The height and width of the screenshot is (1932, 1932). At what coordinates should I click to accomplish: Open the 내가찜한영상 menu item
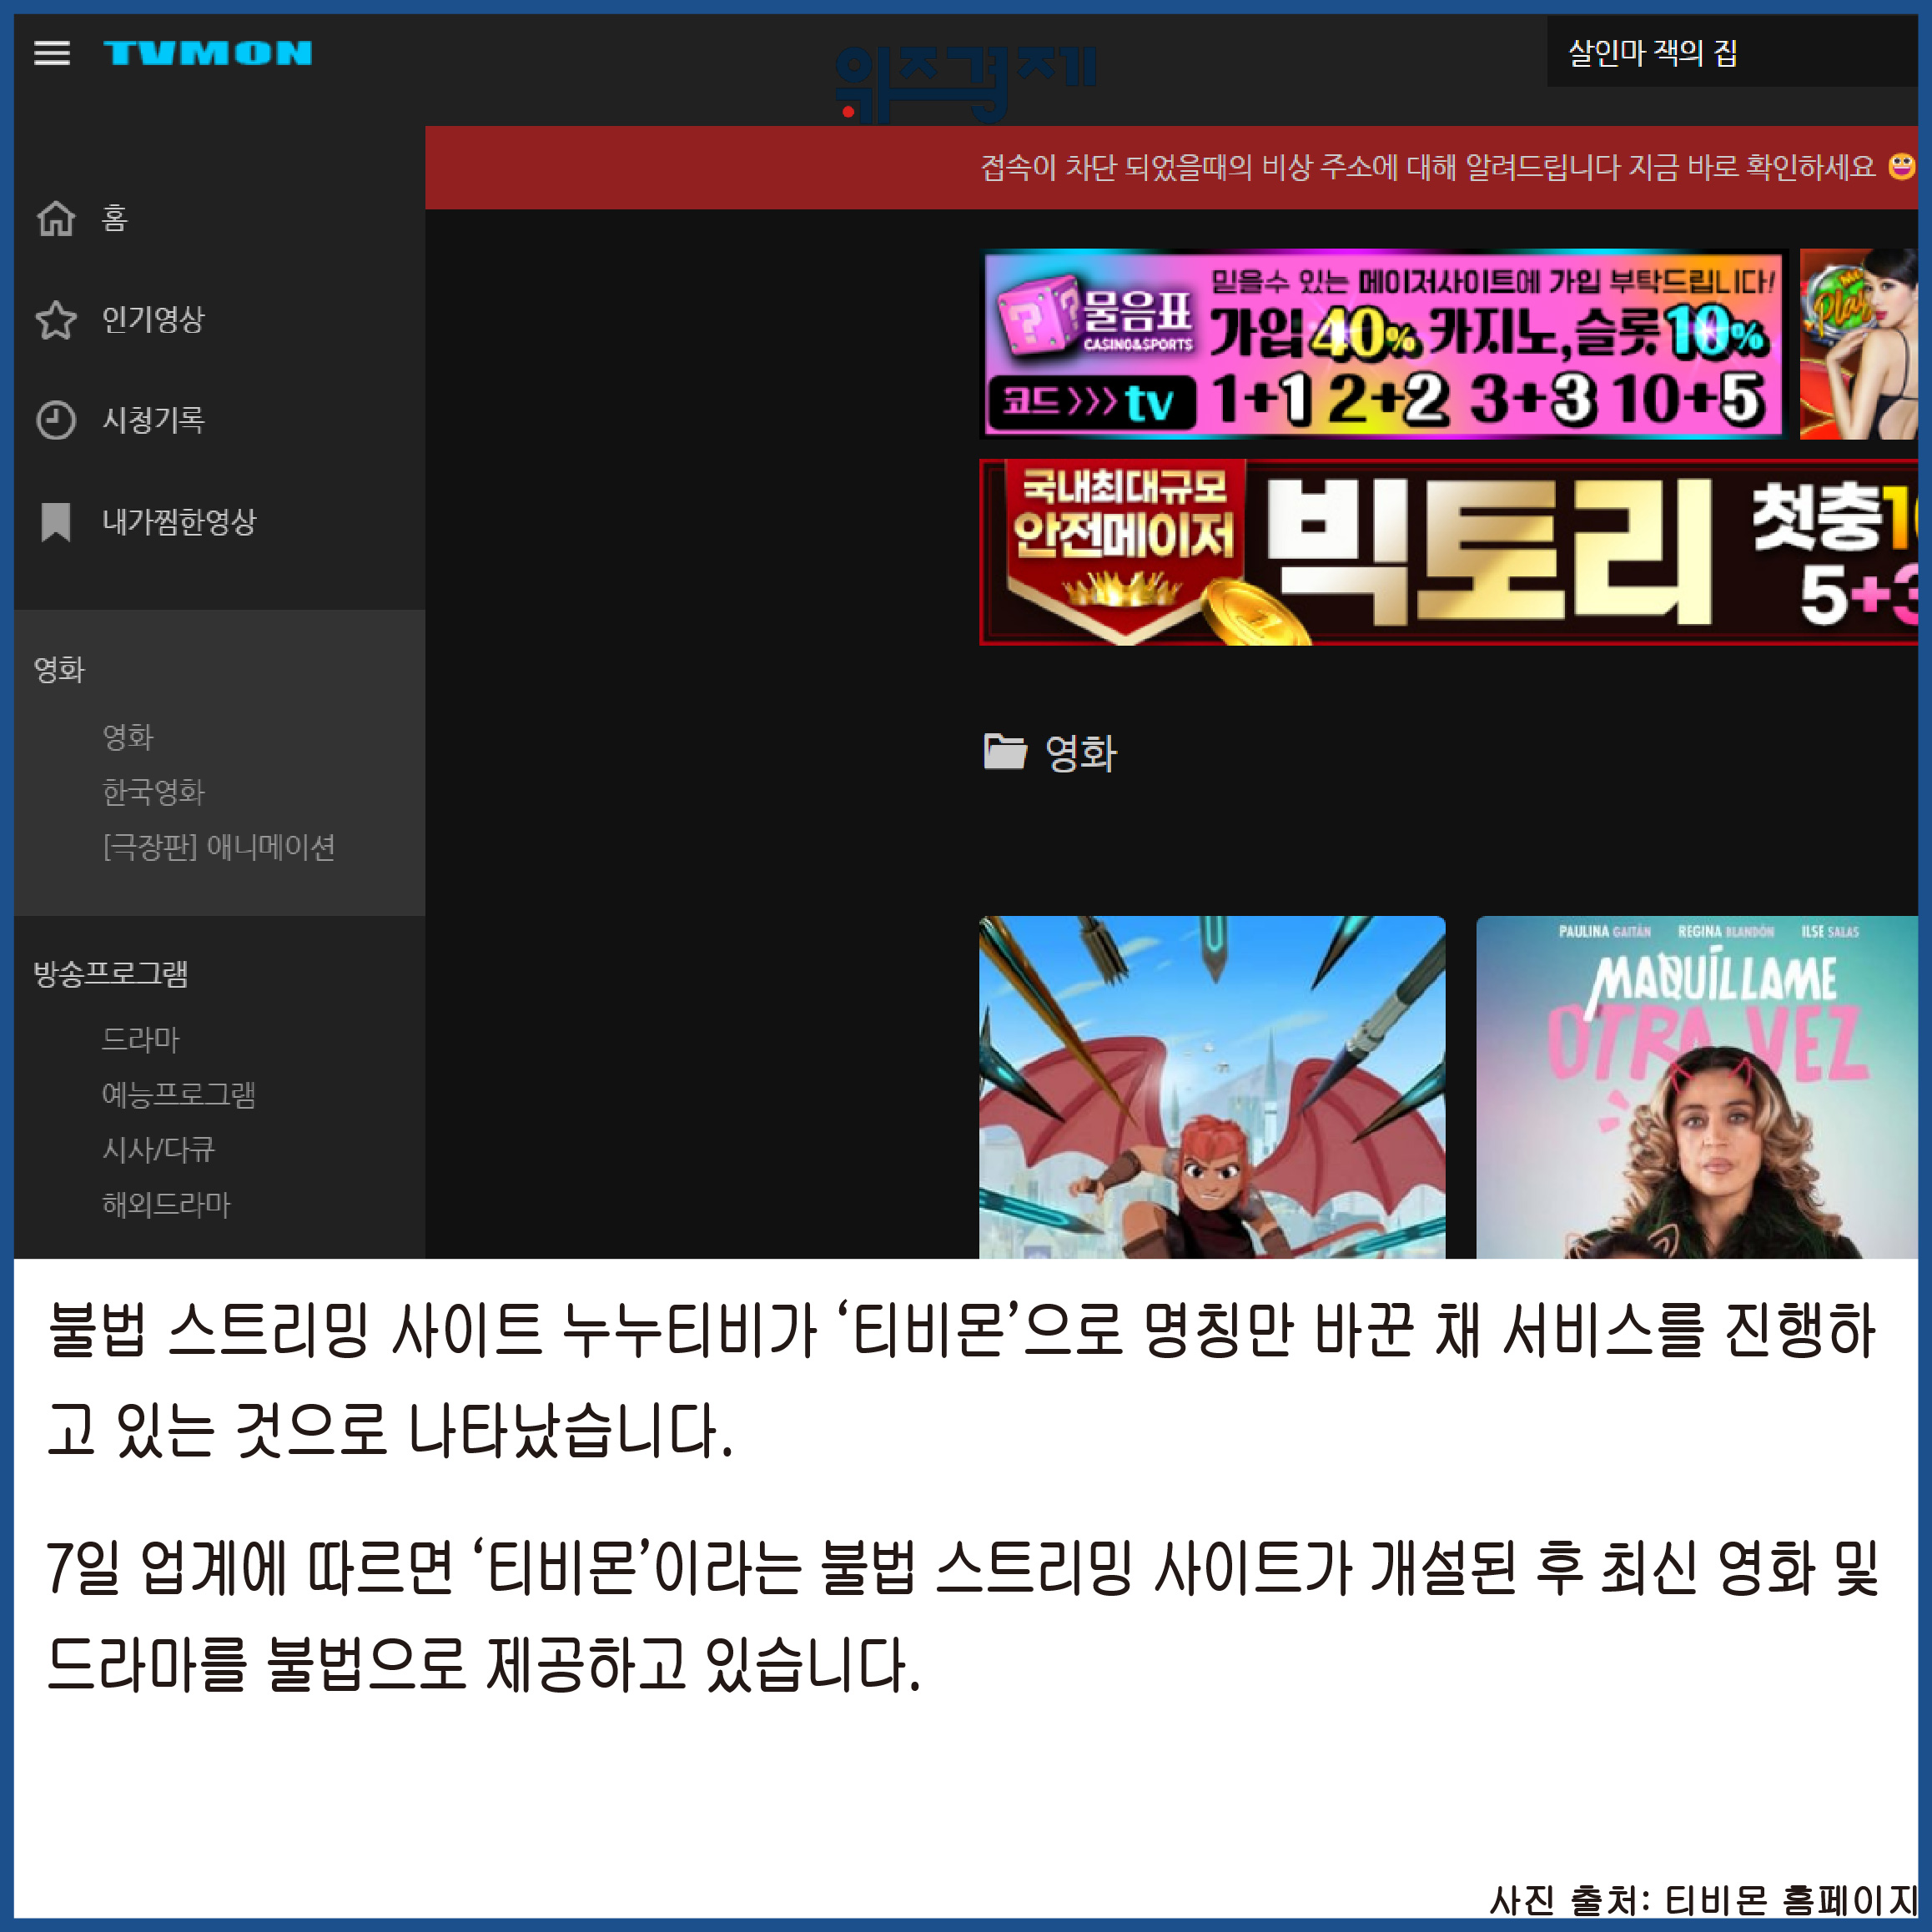(179, 522)
